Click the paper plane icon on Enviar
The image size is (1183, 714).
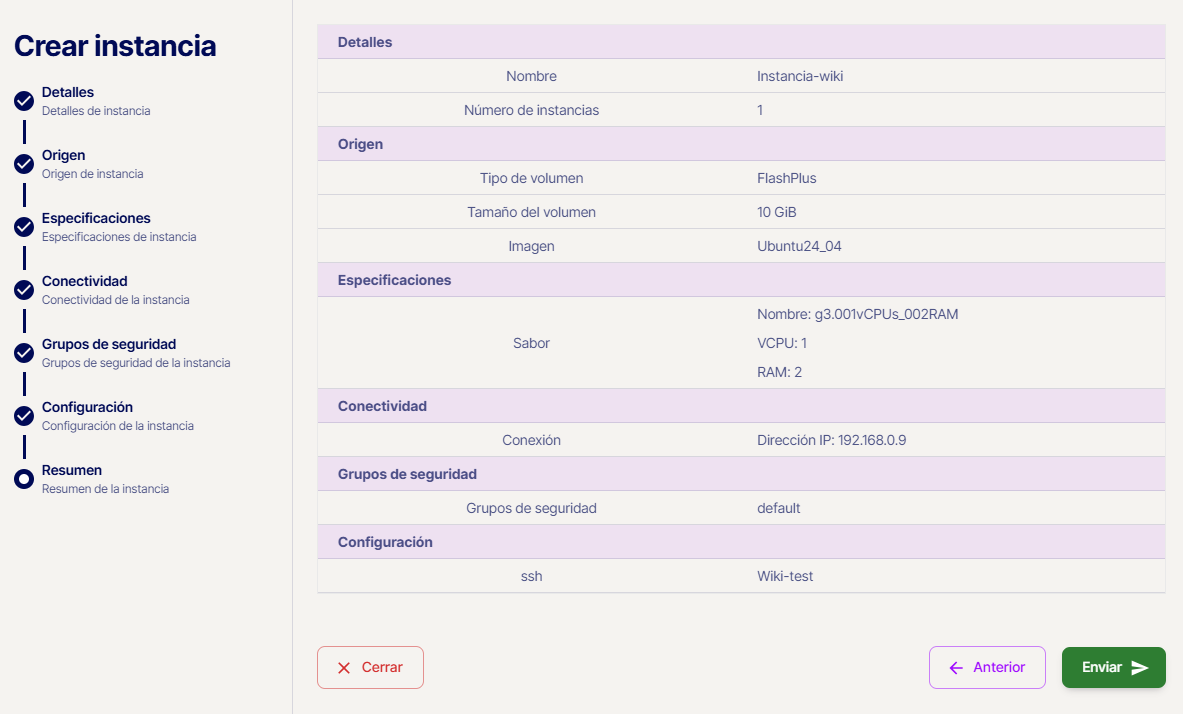(1140, 668)
